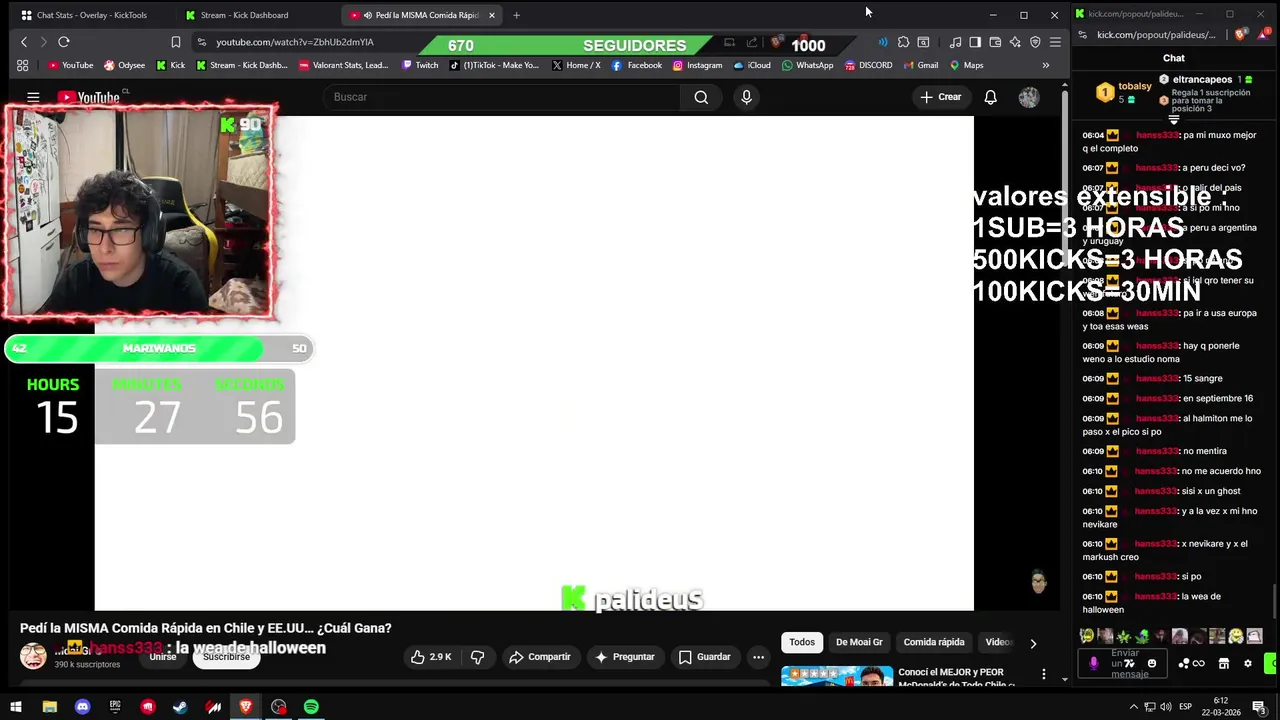Open the Twitch bookmark
Screen dimensions: 1280x720
pos(420,65)
